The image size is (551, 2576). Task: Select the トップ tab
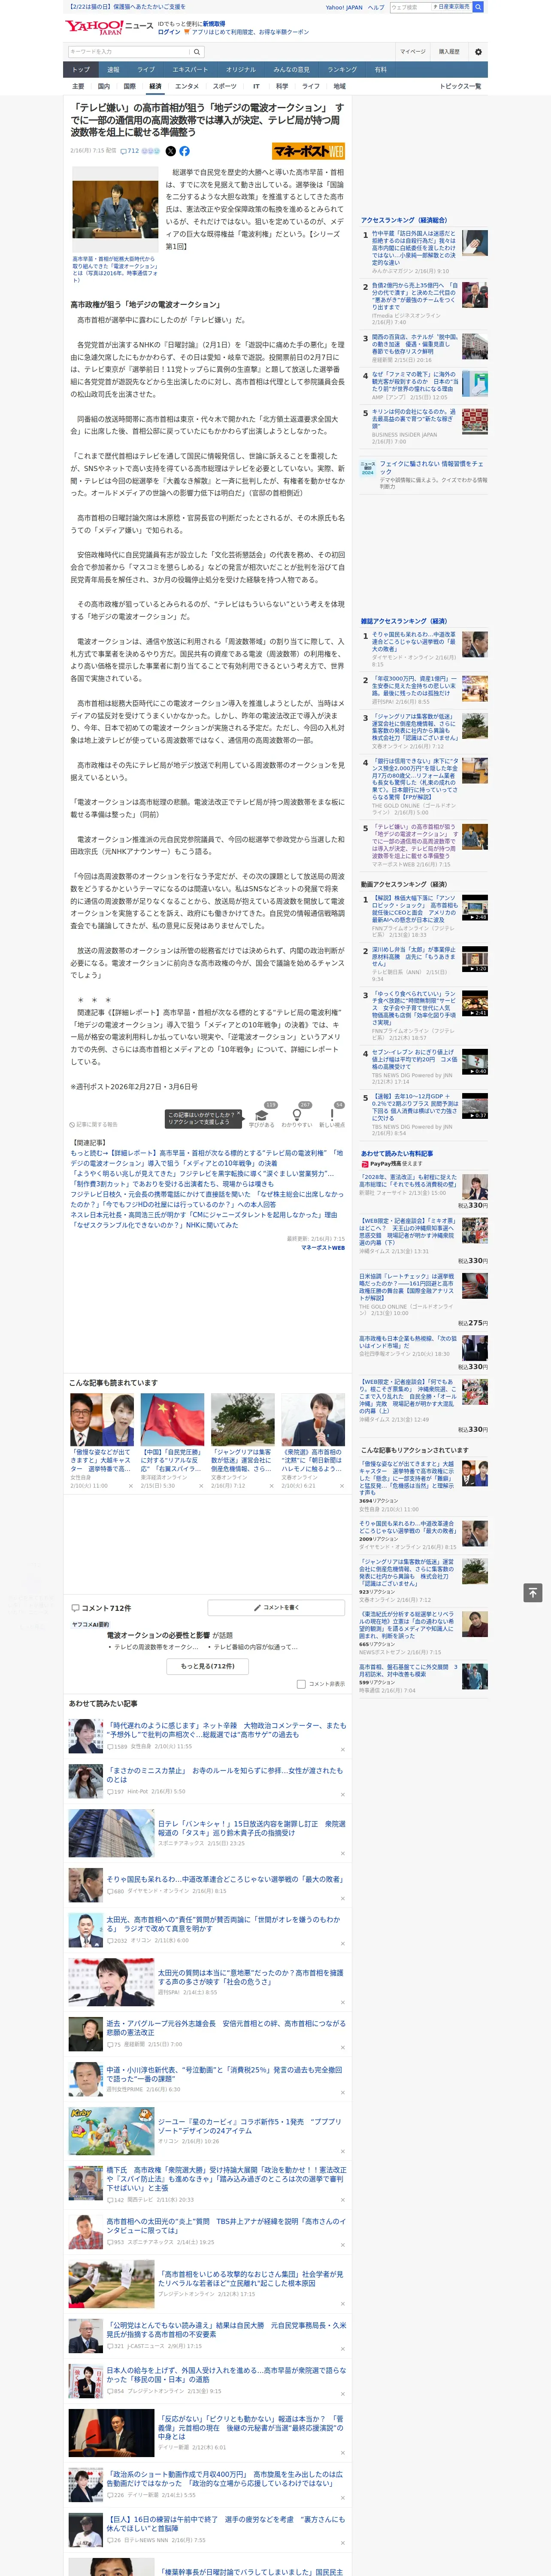pyautogui.click(x=81, y=70)
